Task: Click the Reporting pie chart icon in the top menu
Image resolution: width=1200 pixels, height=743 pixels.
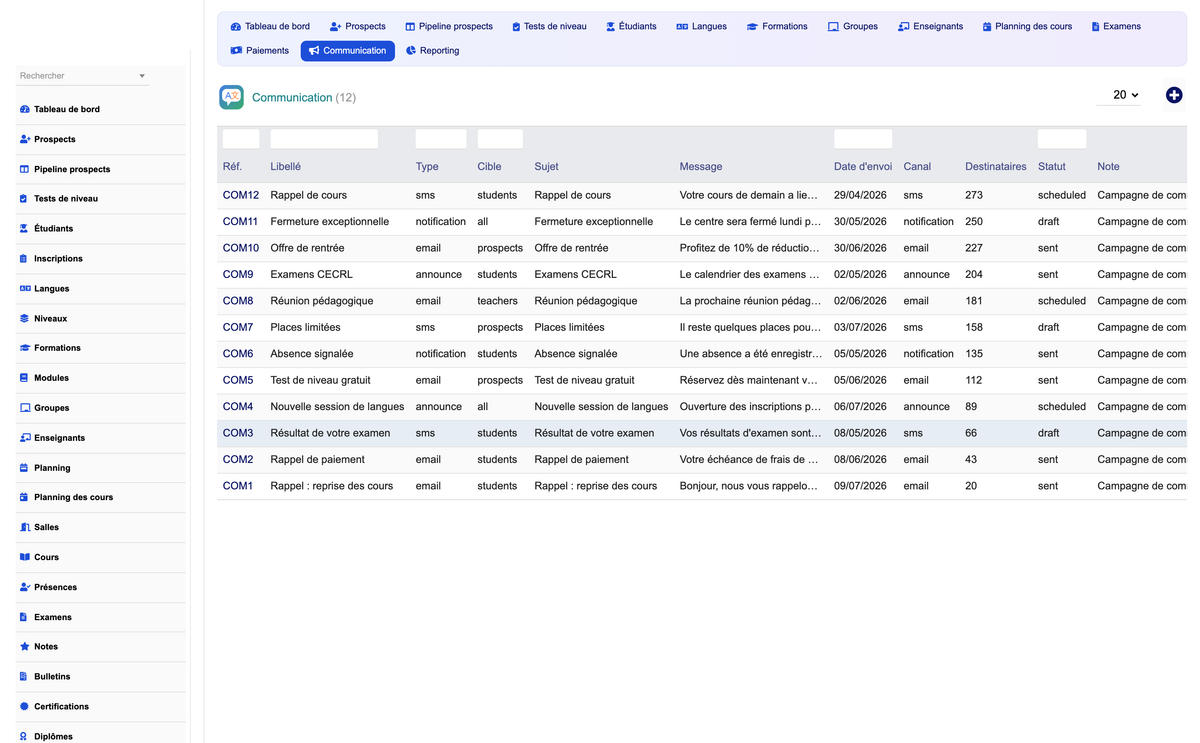Action: pyautogui.click(x=411, y=51)
